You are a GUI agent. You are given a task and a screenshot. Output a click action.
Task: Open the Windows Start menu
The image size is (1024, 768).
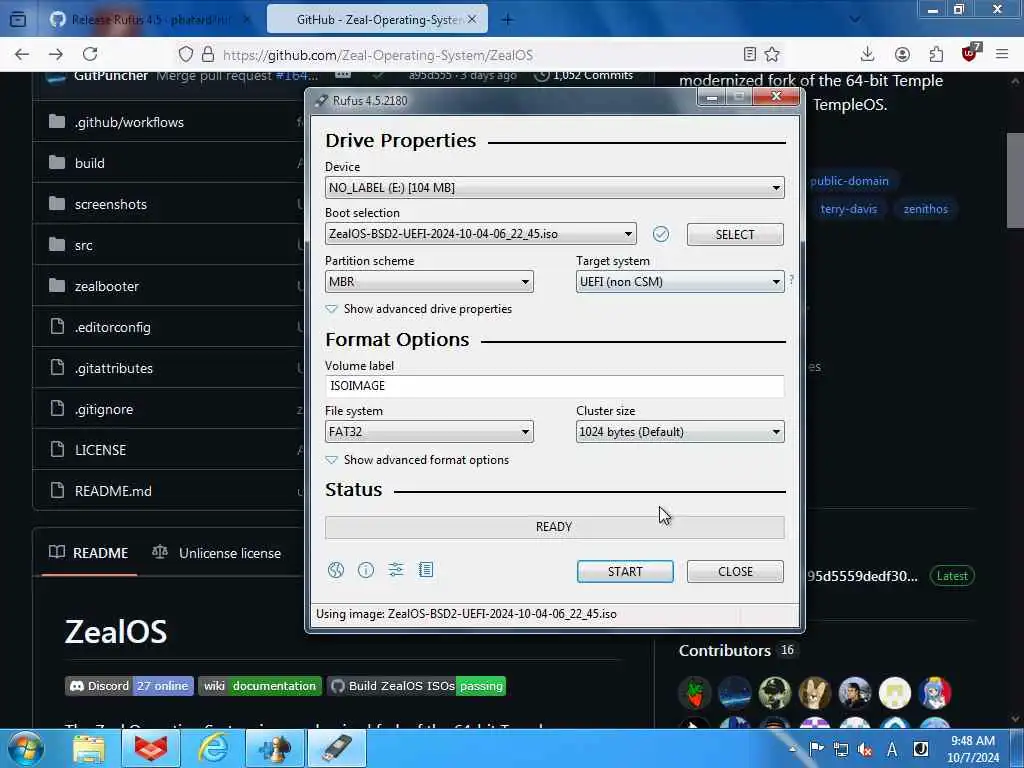(x=26, y=748)
